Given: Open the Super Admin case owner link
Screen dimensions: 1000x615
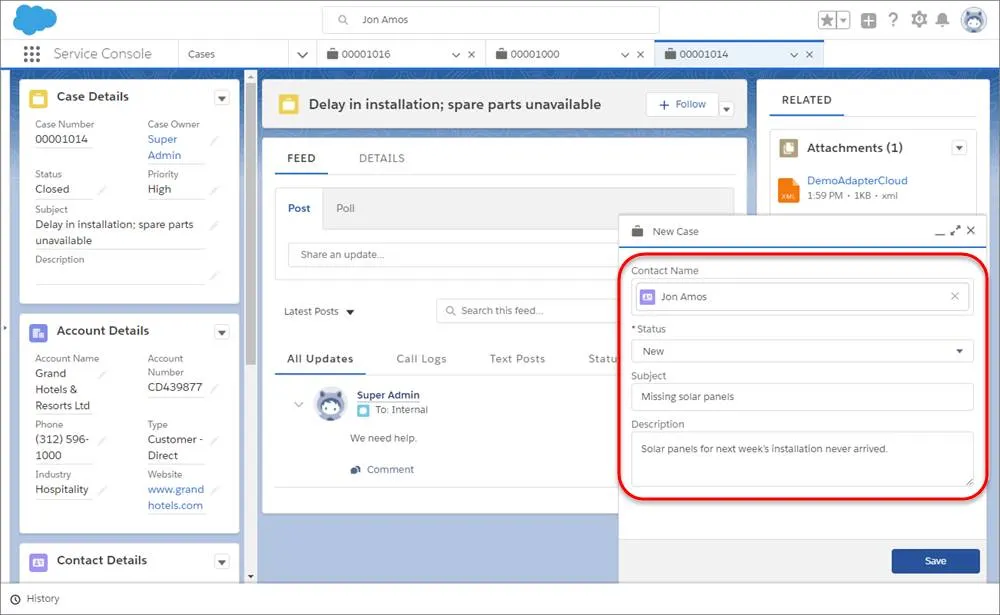Looking at the screenshot, I should tap(165, 147).
